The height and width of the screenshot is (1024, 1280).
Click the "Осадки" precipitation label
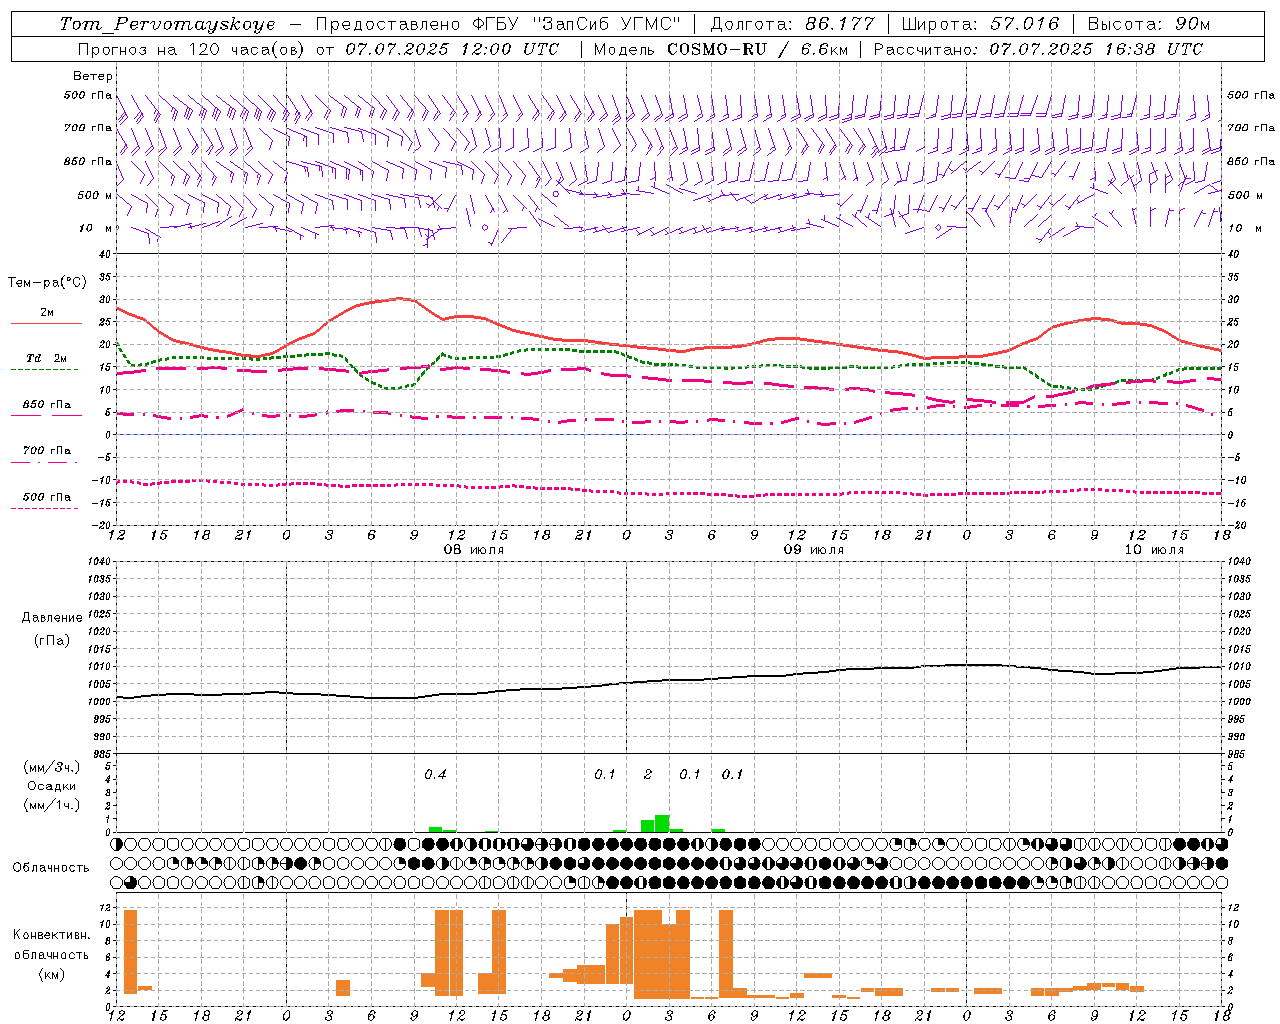click(x=52, y=786)
